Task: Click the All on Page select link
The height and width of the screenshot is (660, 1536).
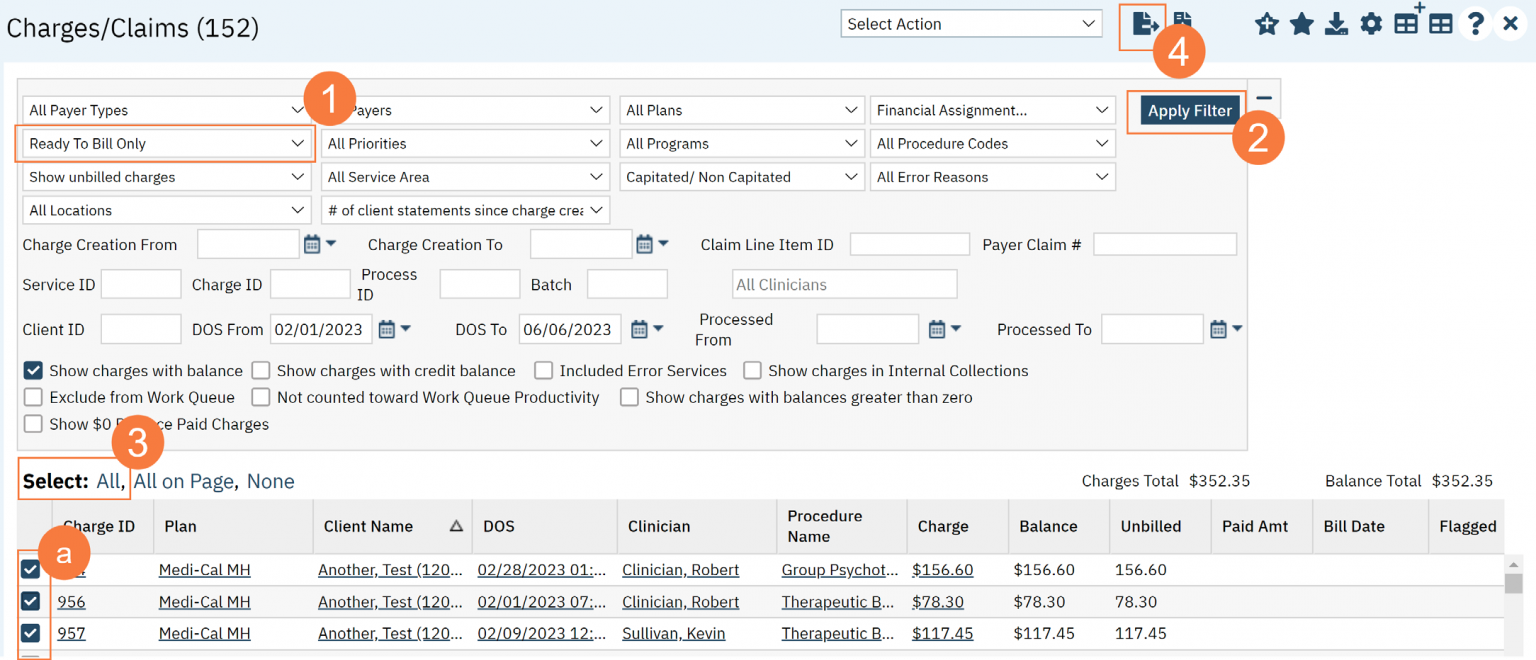Action: click(184, 481)
